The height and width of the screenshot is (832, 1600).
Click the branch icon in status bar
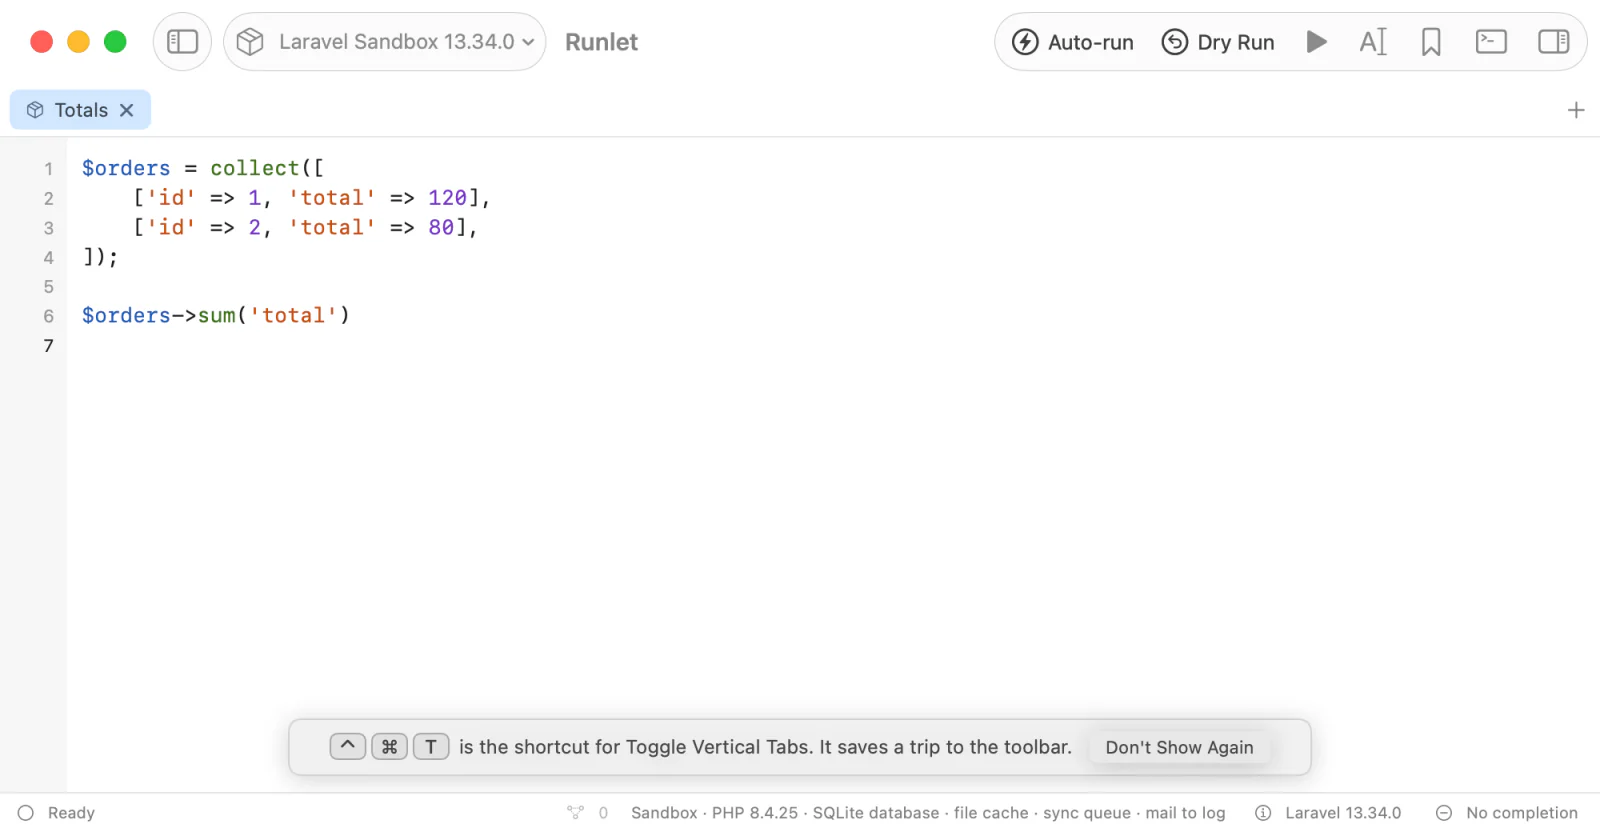pyautogui.click(x=575, y=813)
